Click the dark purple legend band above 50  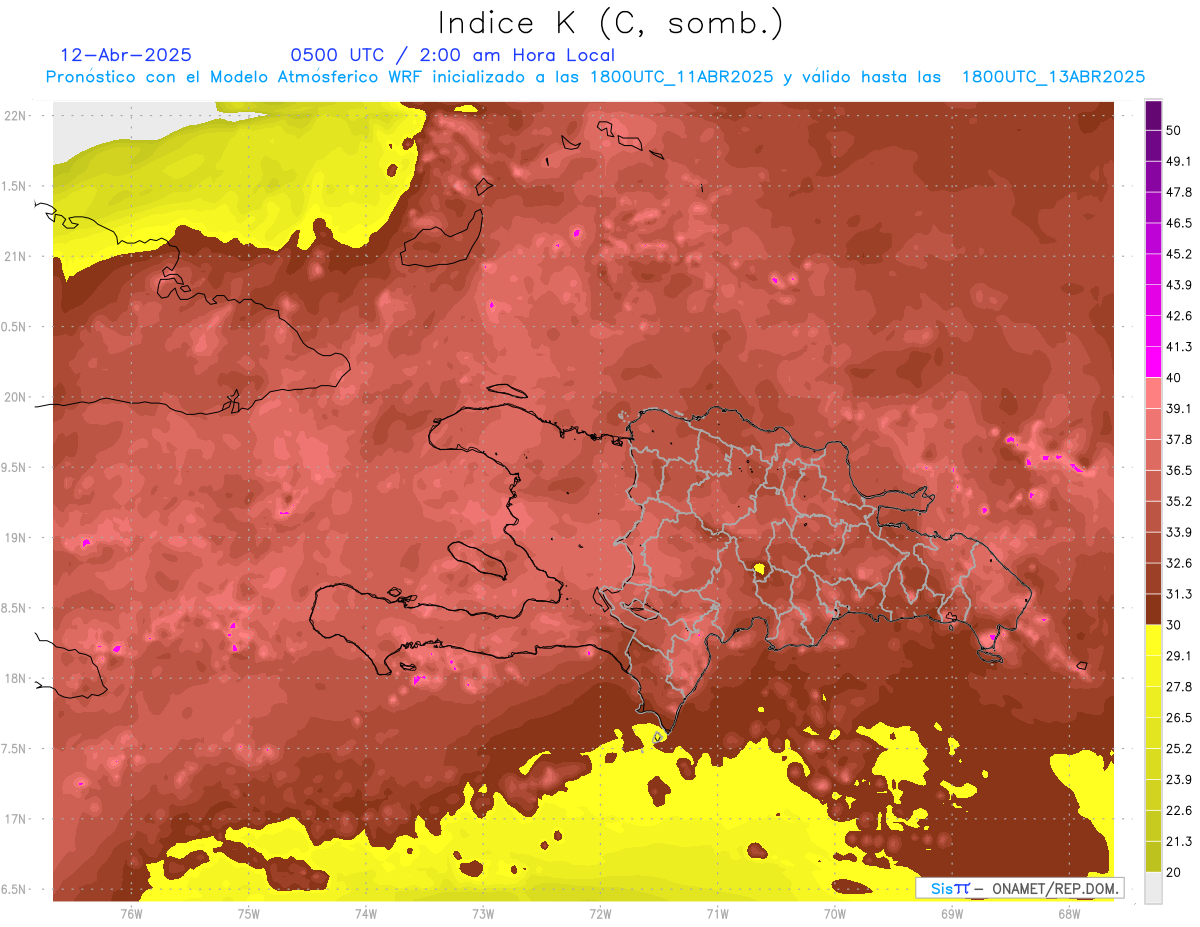click(1153, 113)
